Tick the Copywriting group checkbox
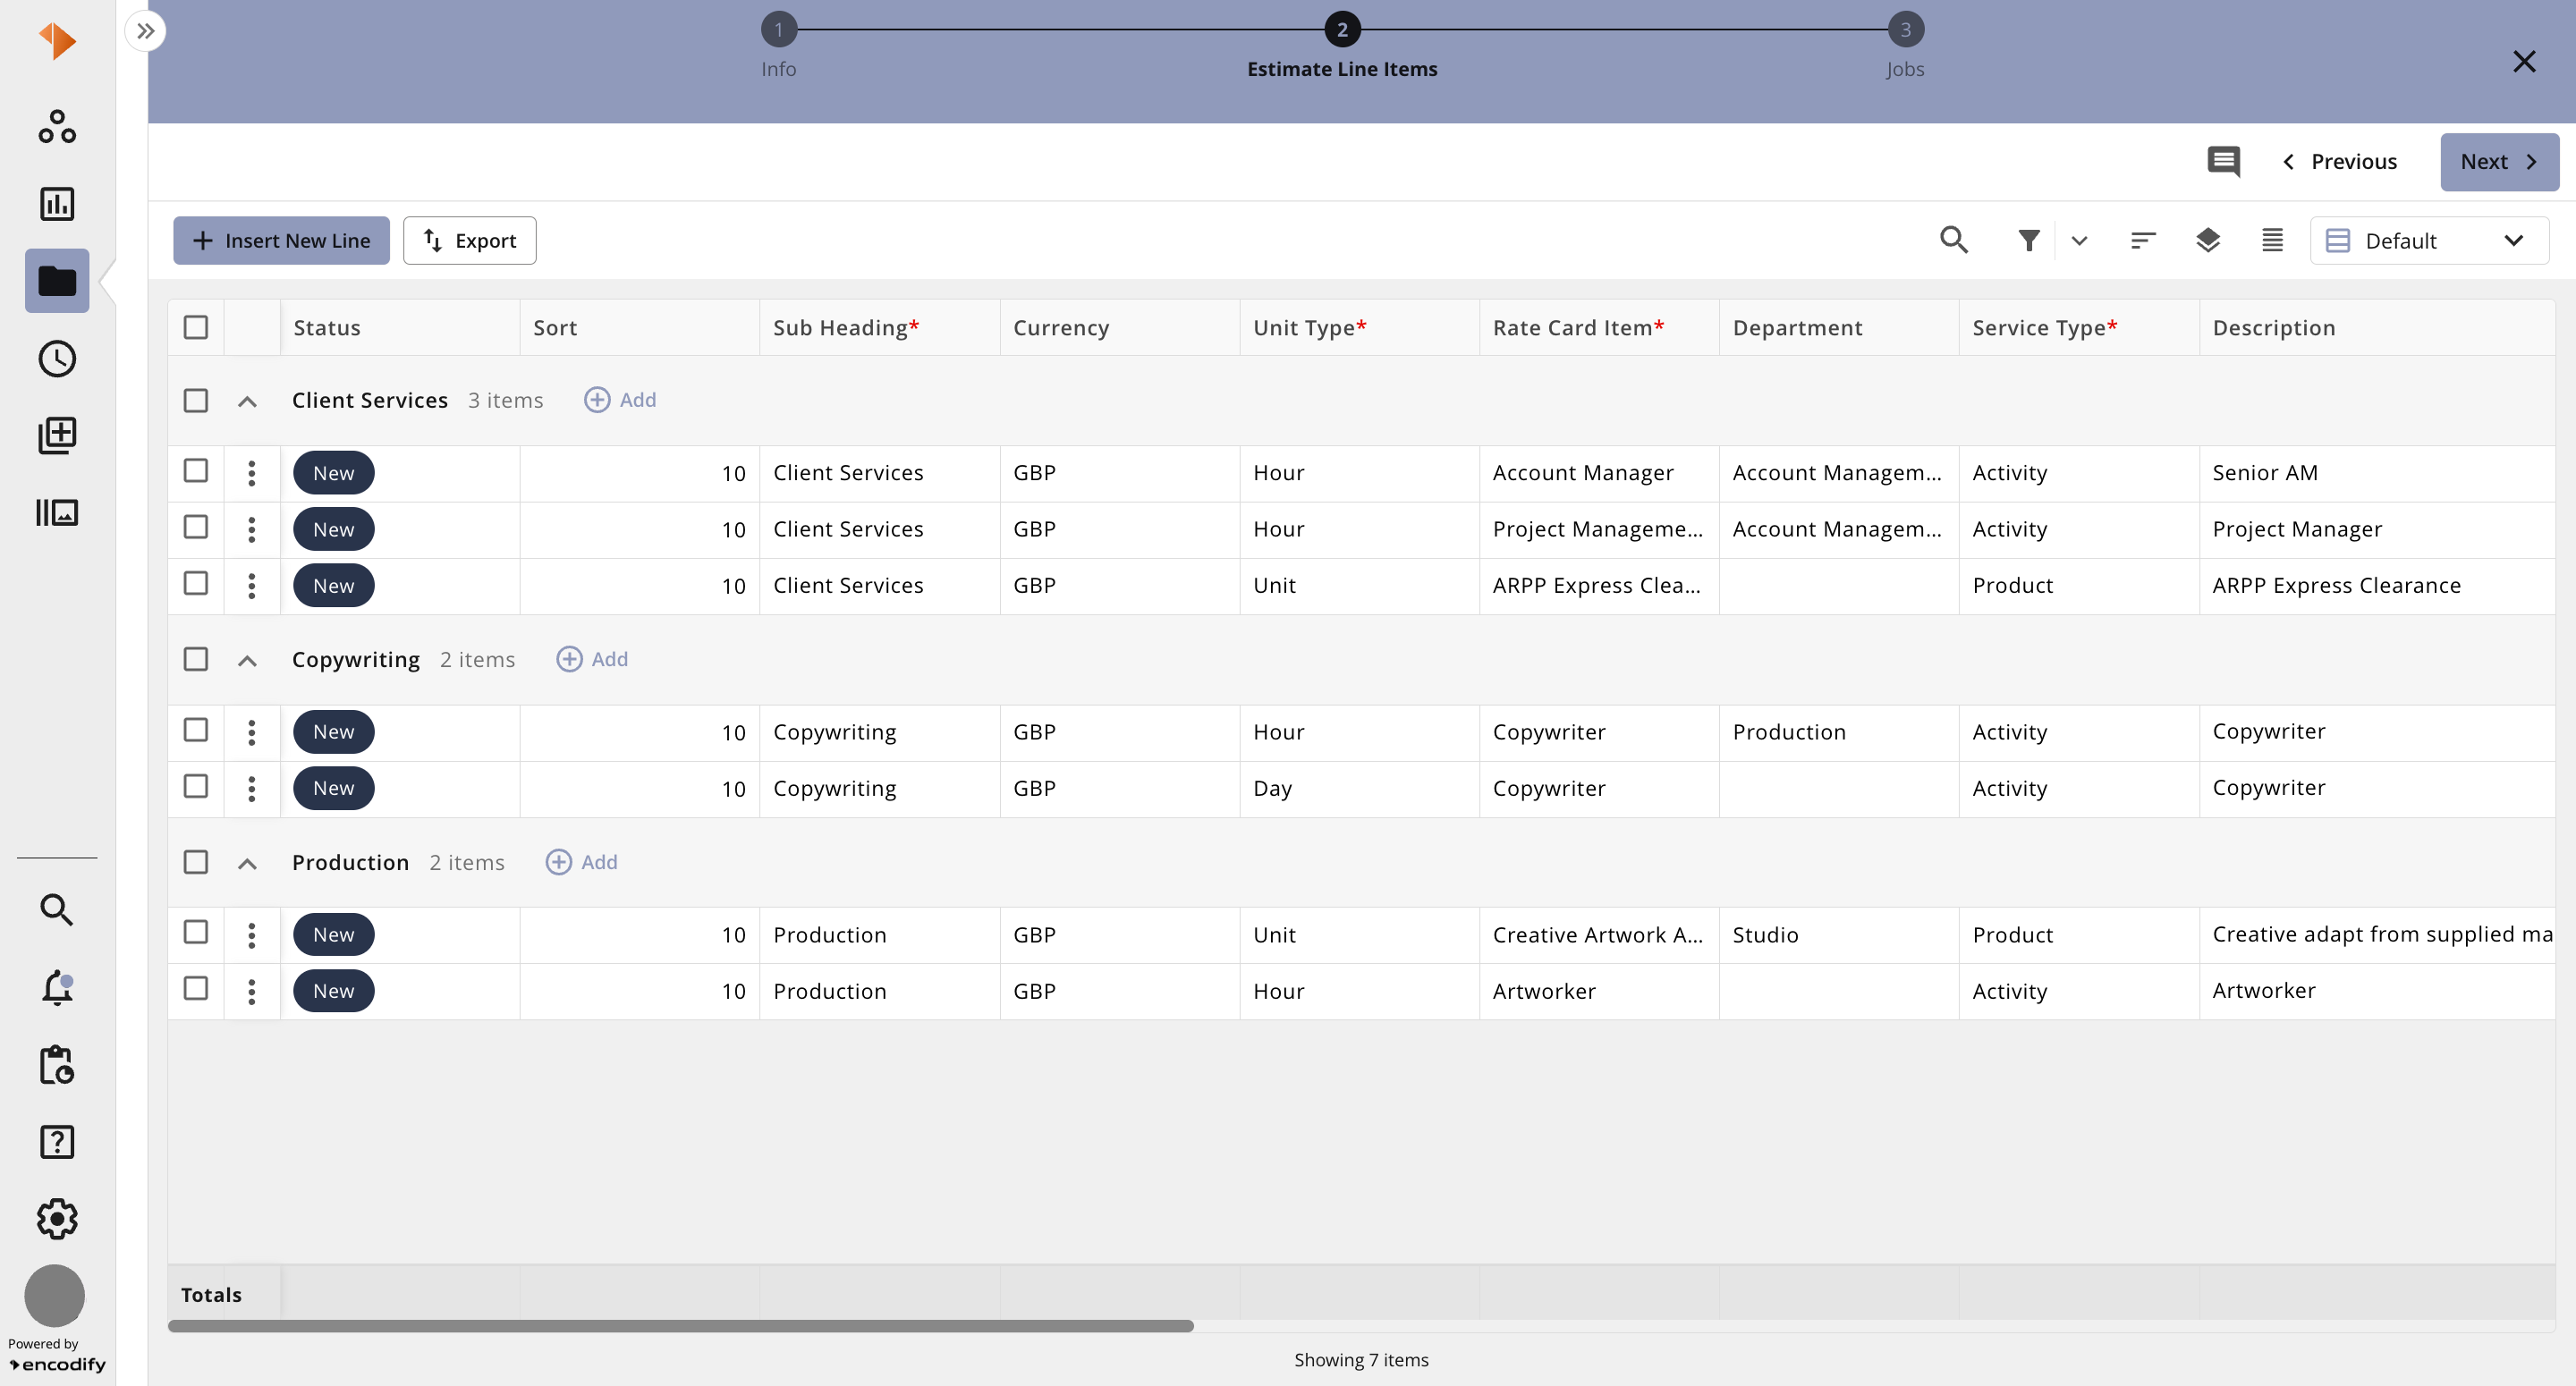The width and height of the screenshot is (2576, 1386). [x=196, y=659]
